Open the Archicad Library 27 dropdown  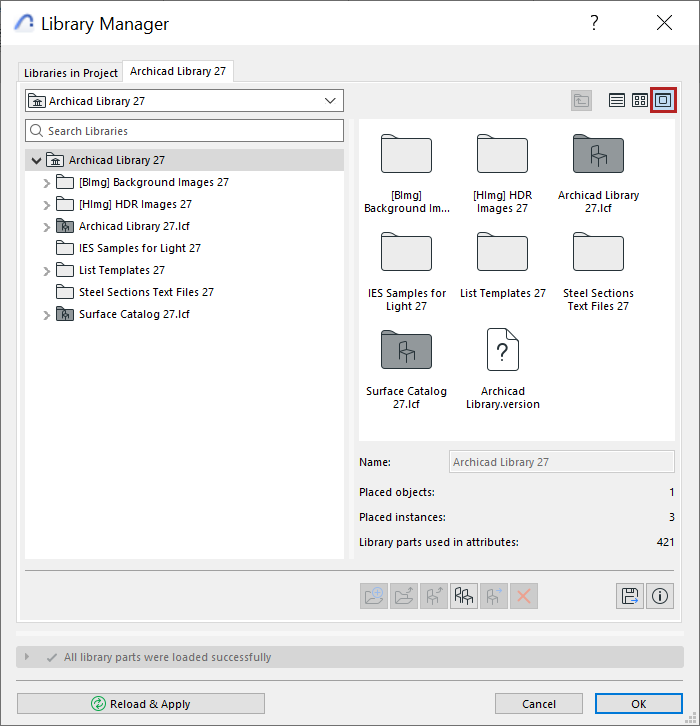click(x=184, y=100)
